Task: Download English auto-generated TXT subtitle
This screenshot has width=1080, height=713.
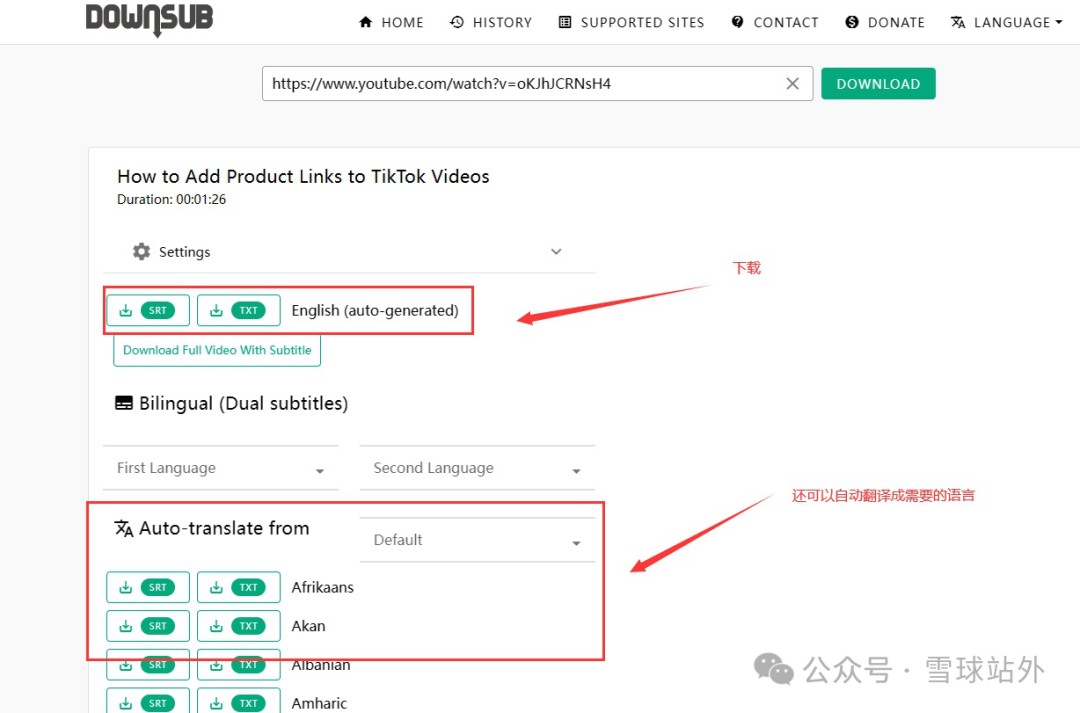Action: coord(238,310)
